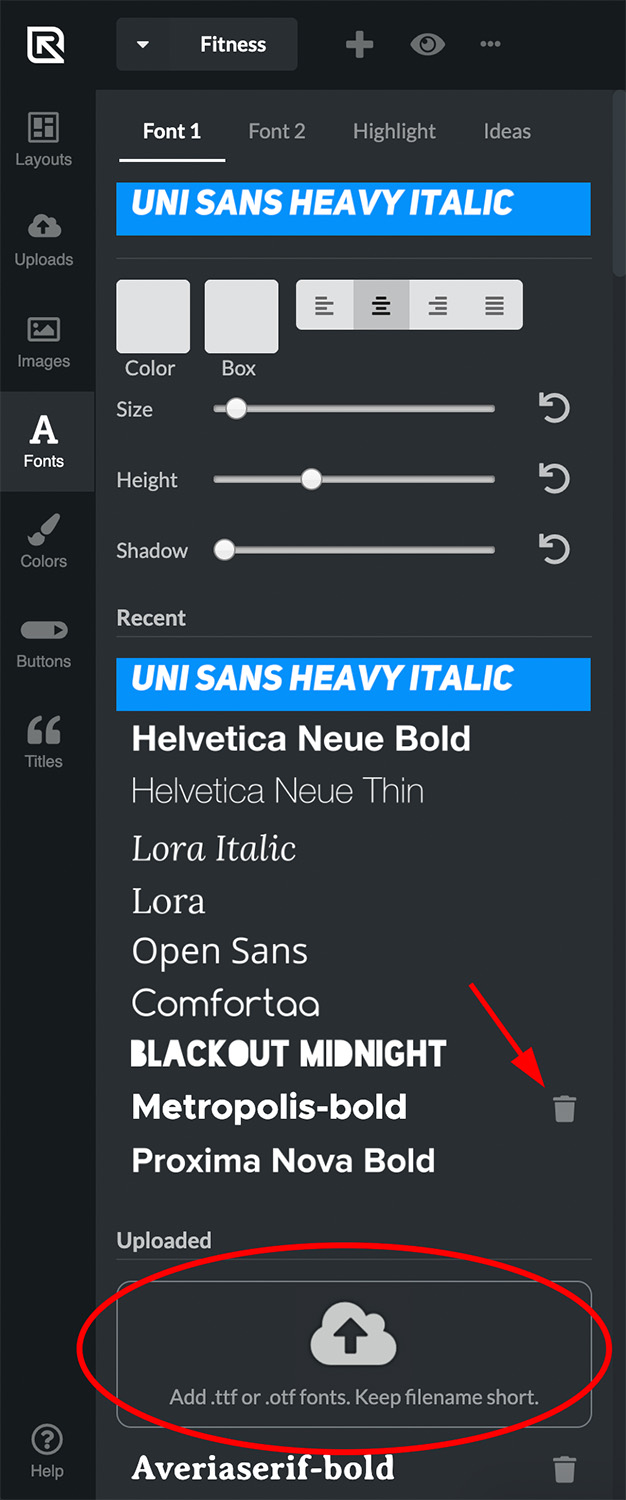Delete the Metropolis-bold font with trash icon
This screenshot has height=1500, width=626.
565,1108
